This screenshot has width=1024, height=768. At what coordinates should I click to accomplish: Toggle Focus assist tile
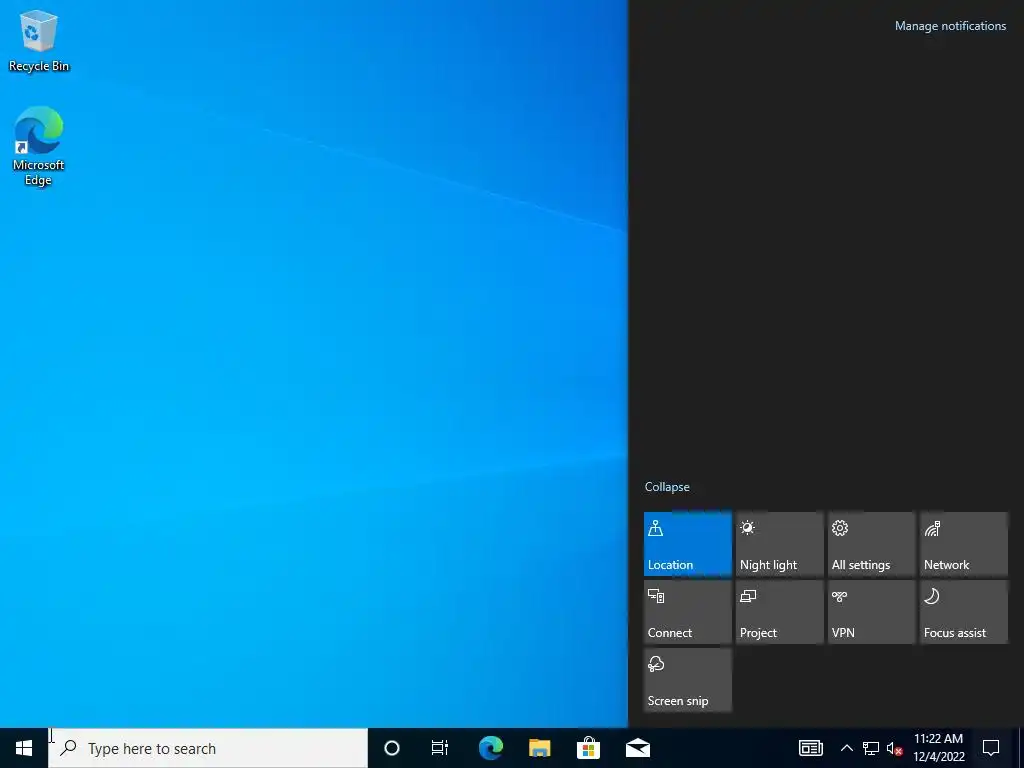click(964, 612)
